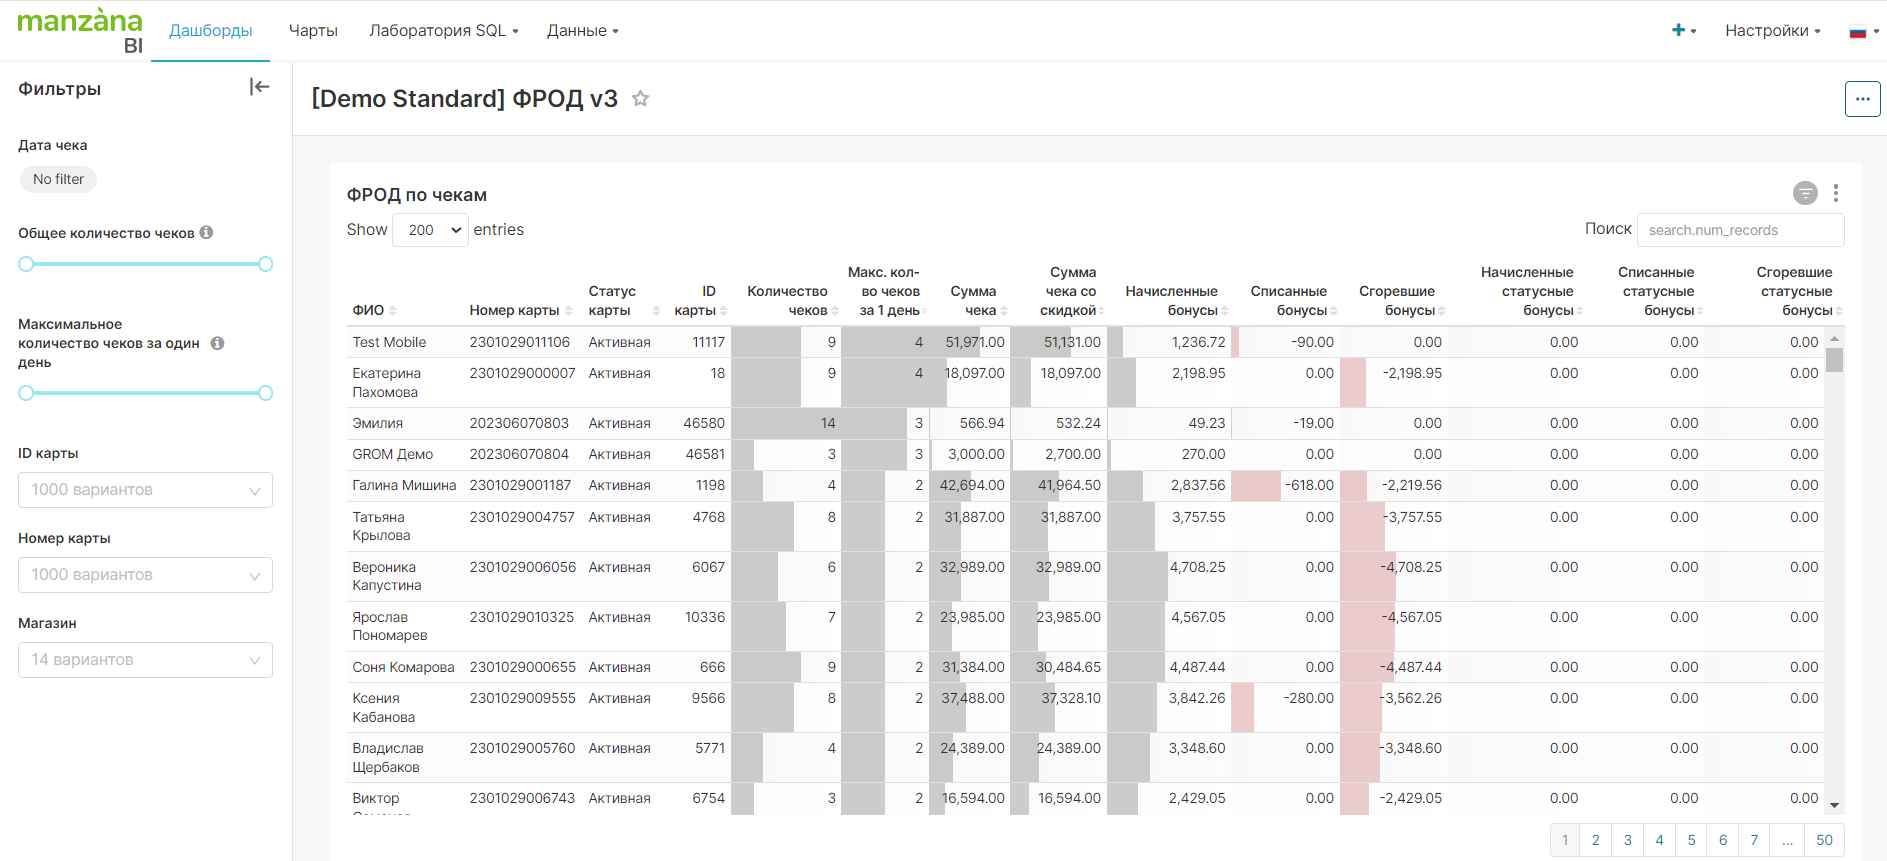Sort table by ФИО column

click(x=368, y=310)
